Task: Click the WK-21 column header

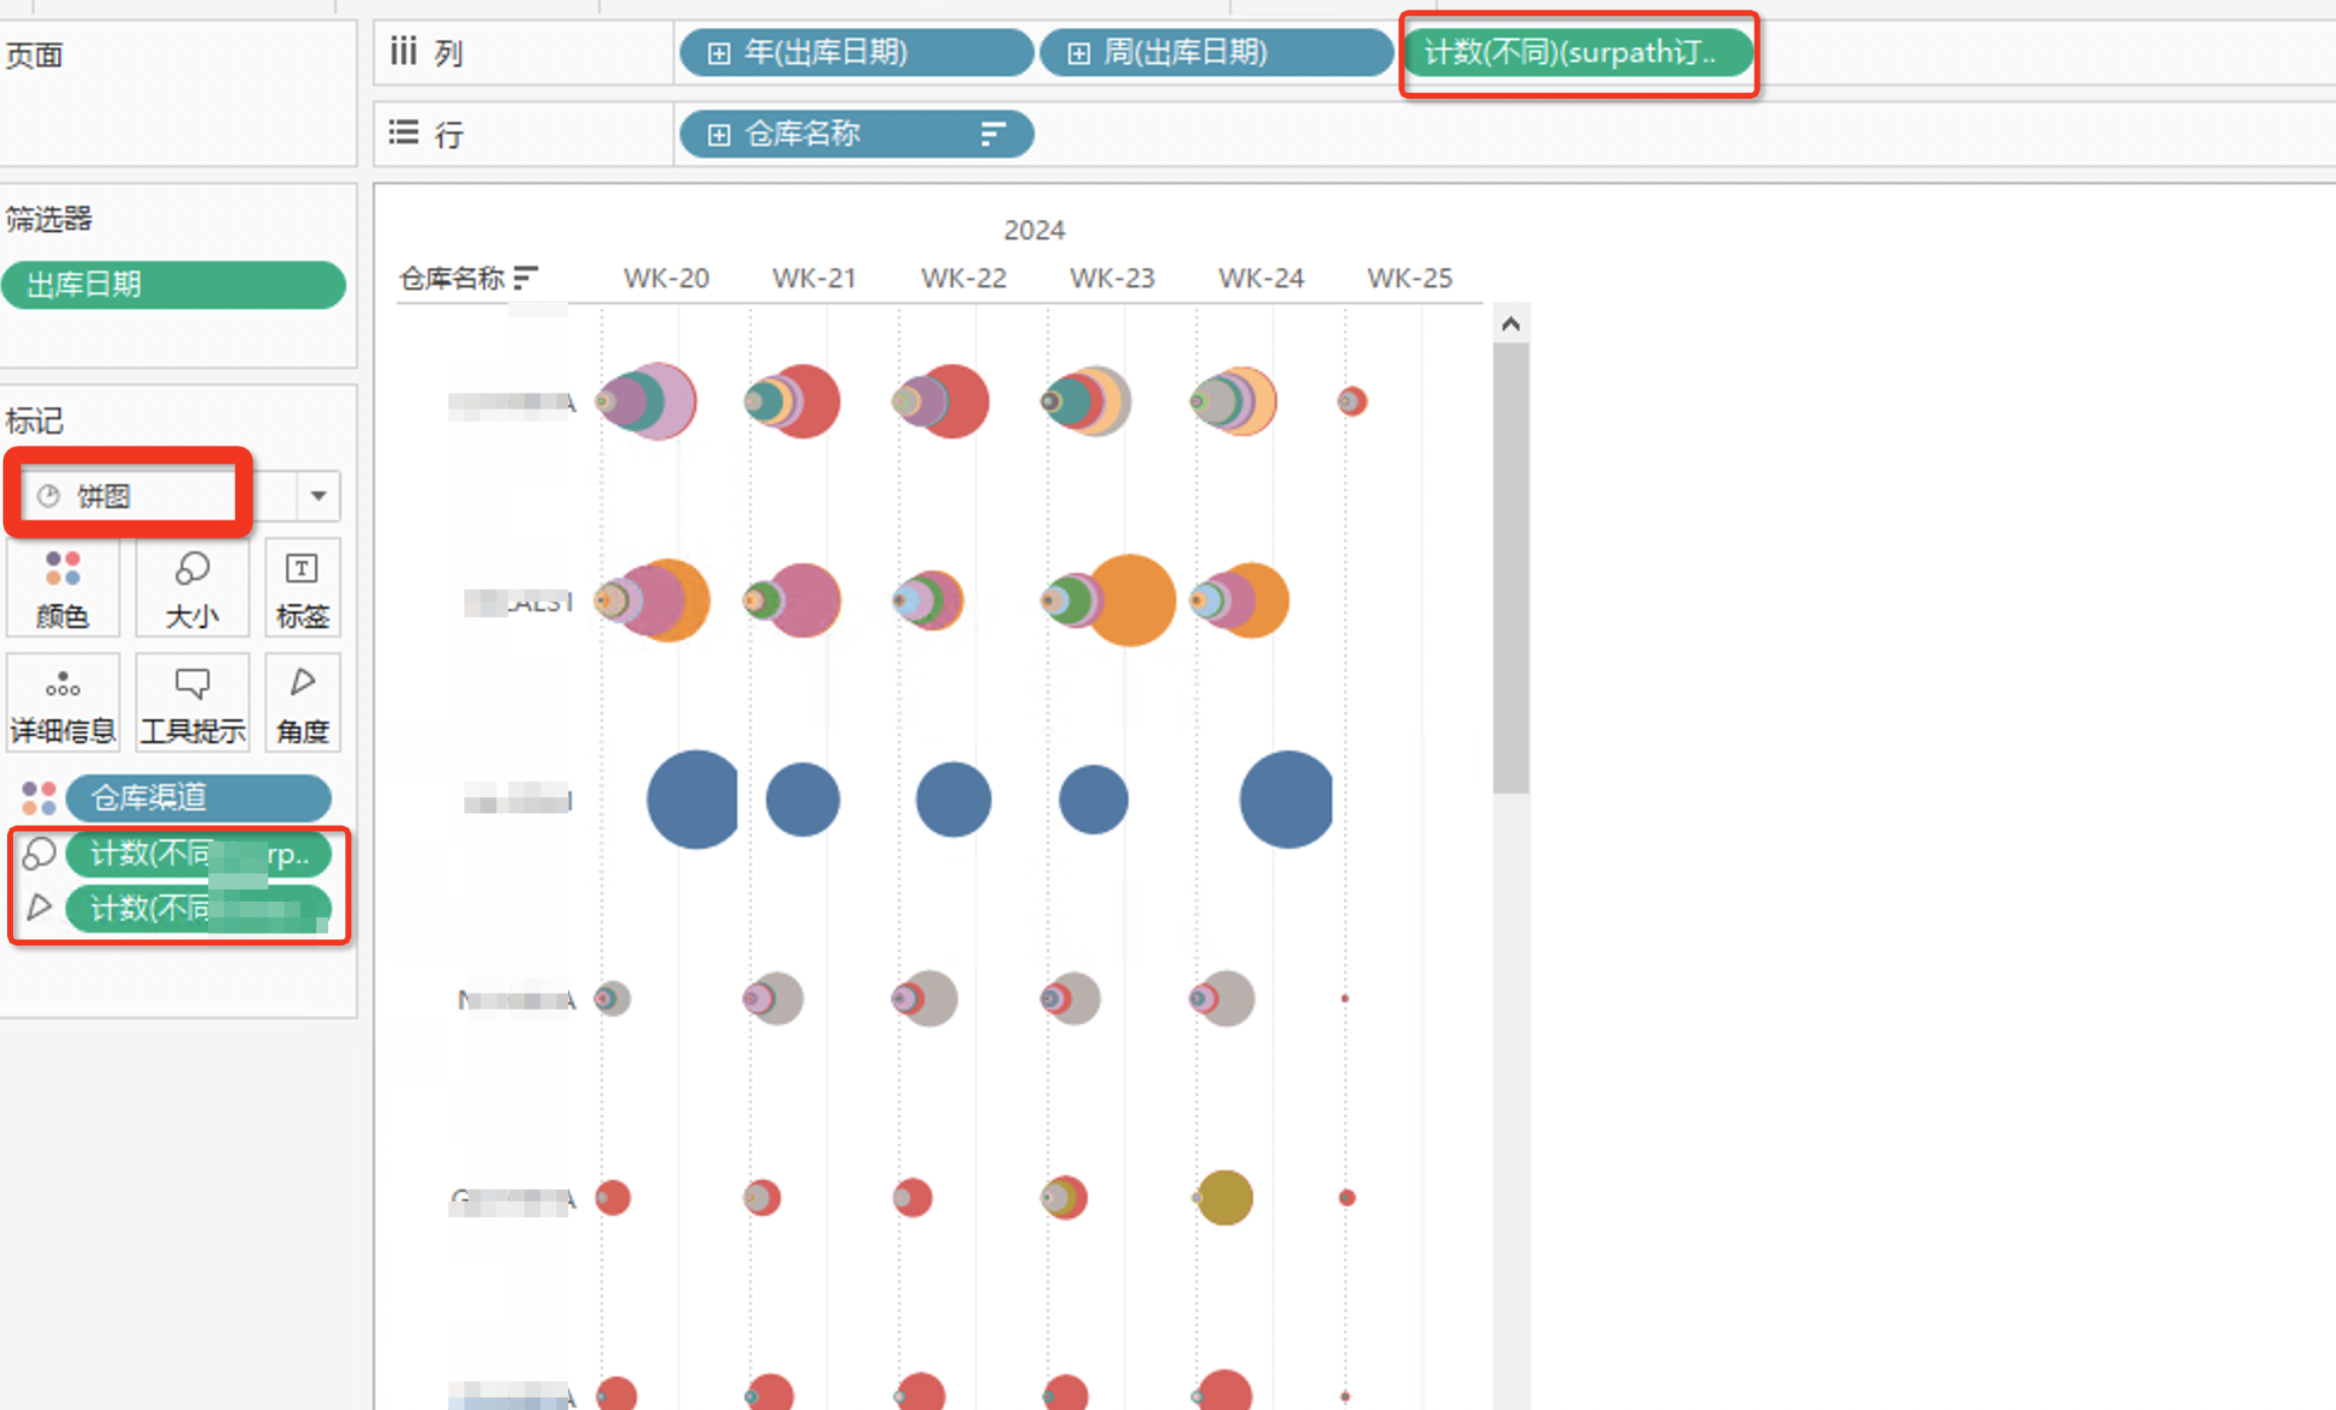Action: [814, 277]
